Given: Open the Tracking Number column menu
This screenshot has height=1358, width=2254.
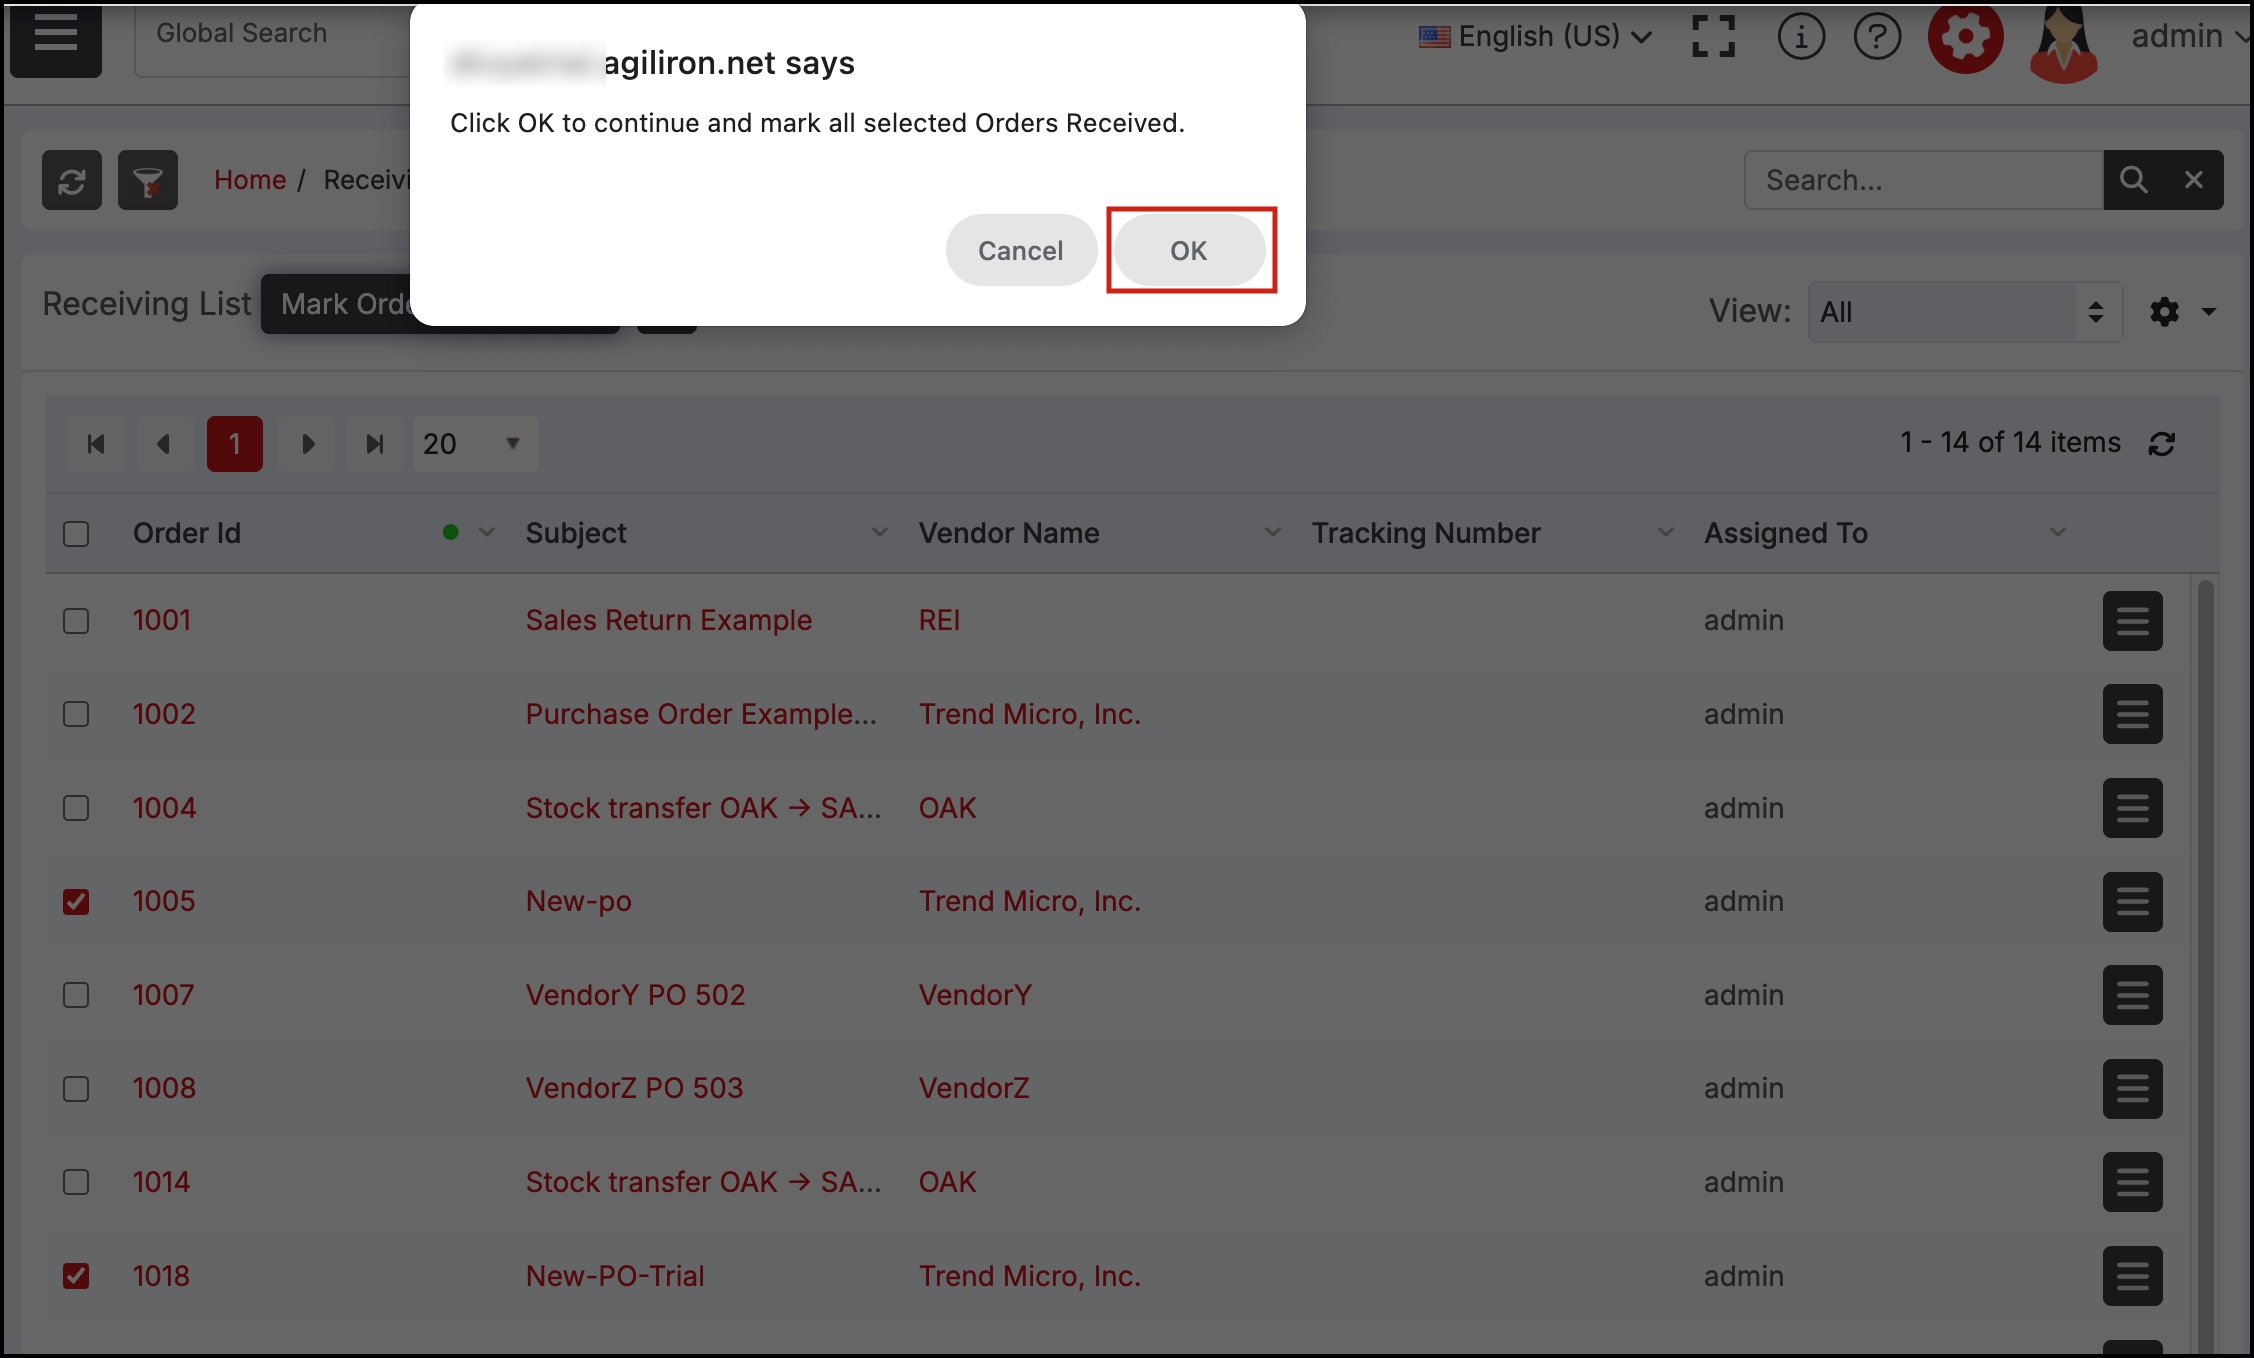Looking at the screenshot, I should 1666,533.
